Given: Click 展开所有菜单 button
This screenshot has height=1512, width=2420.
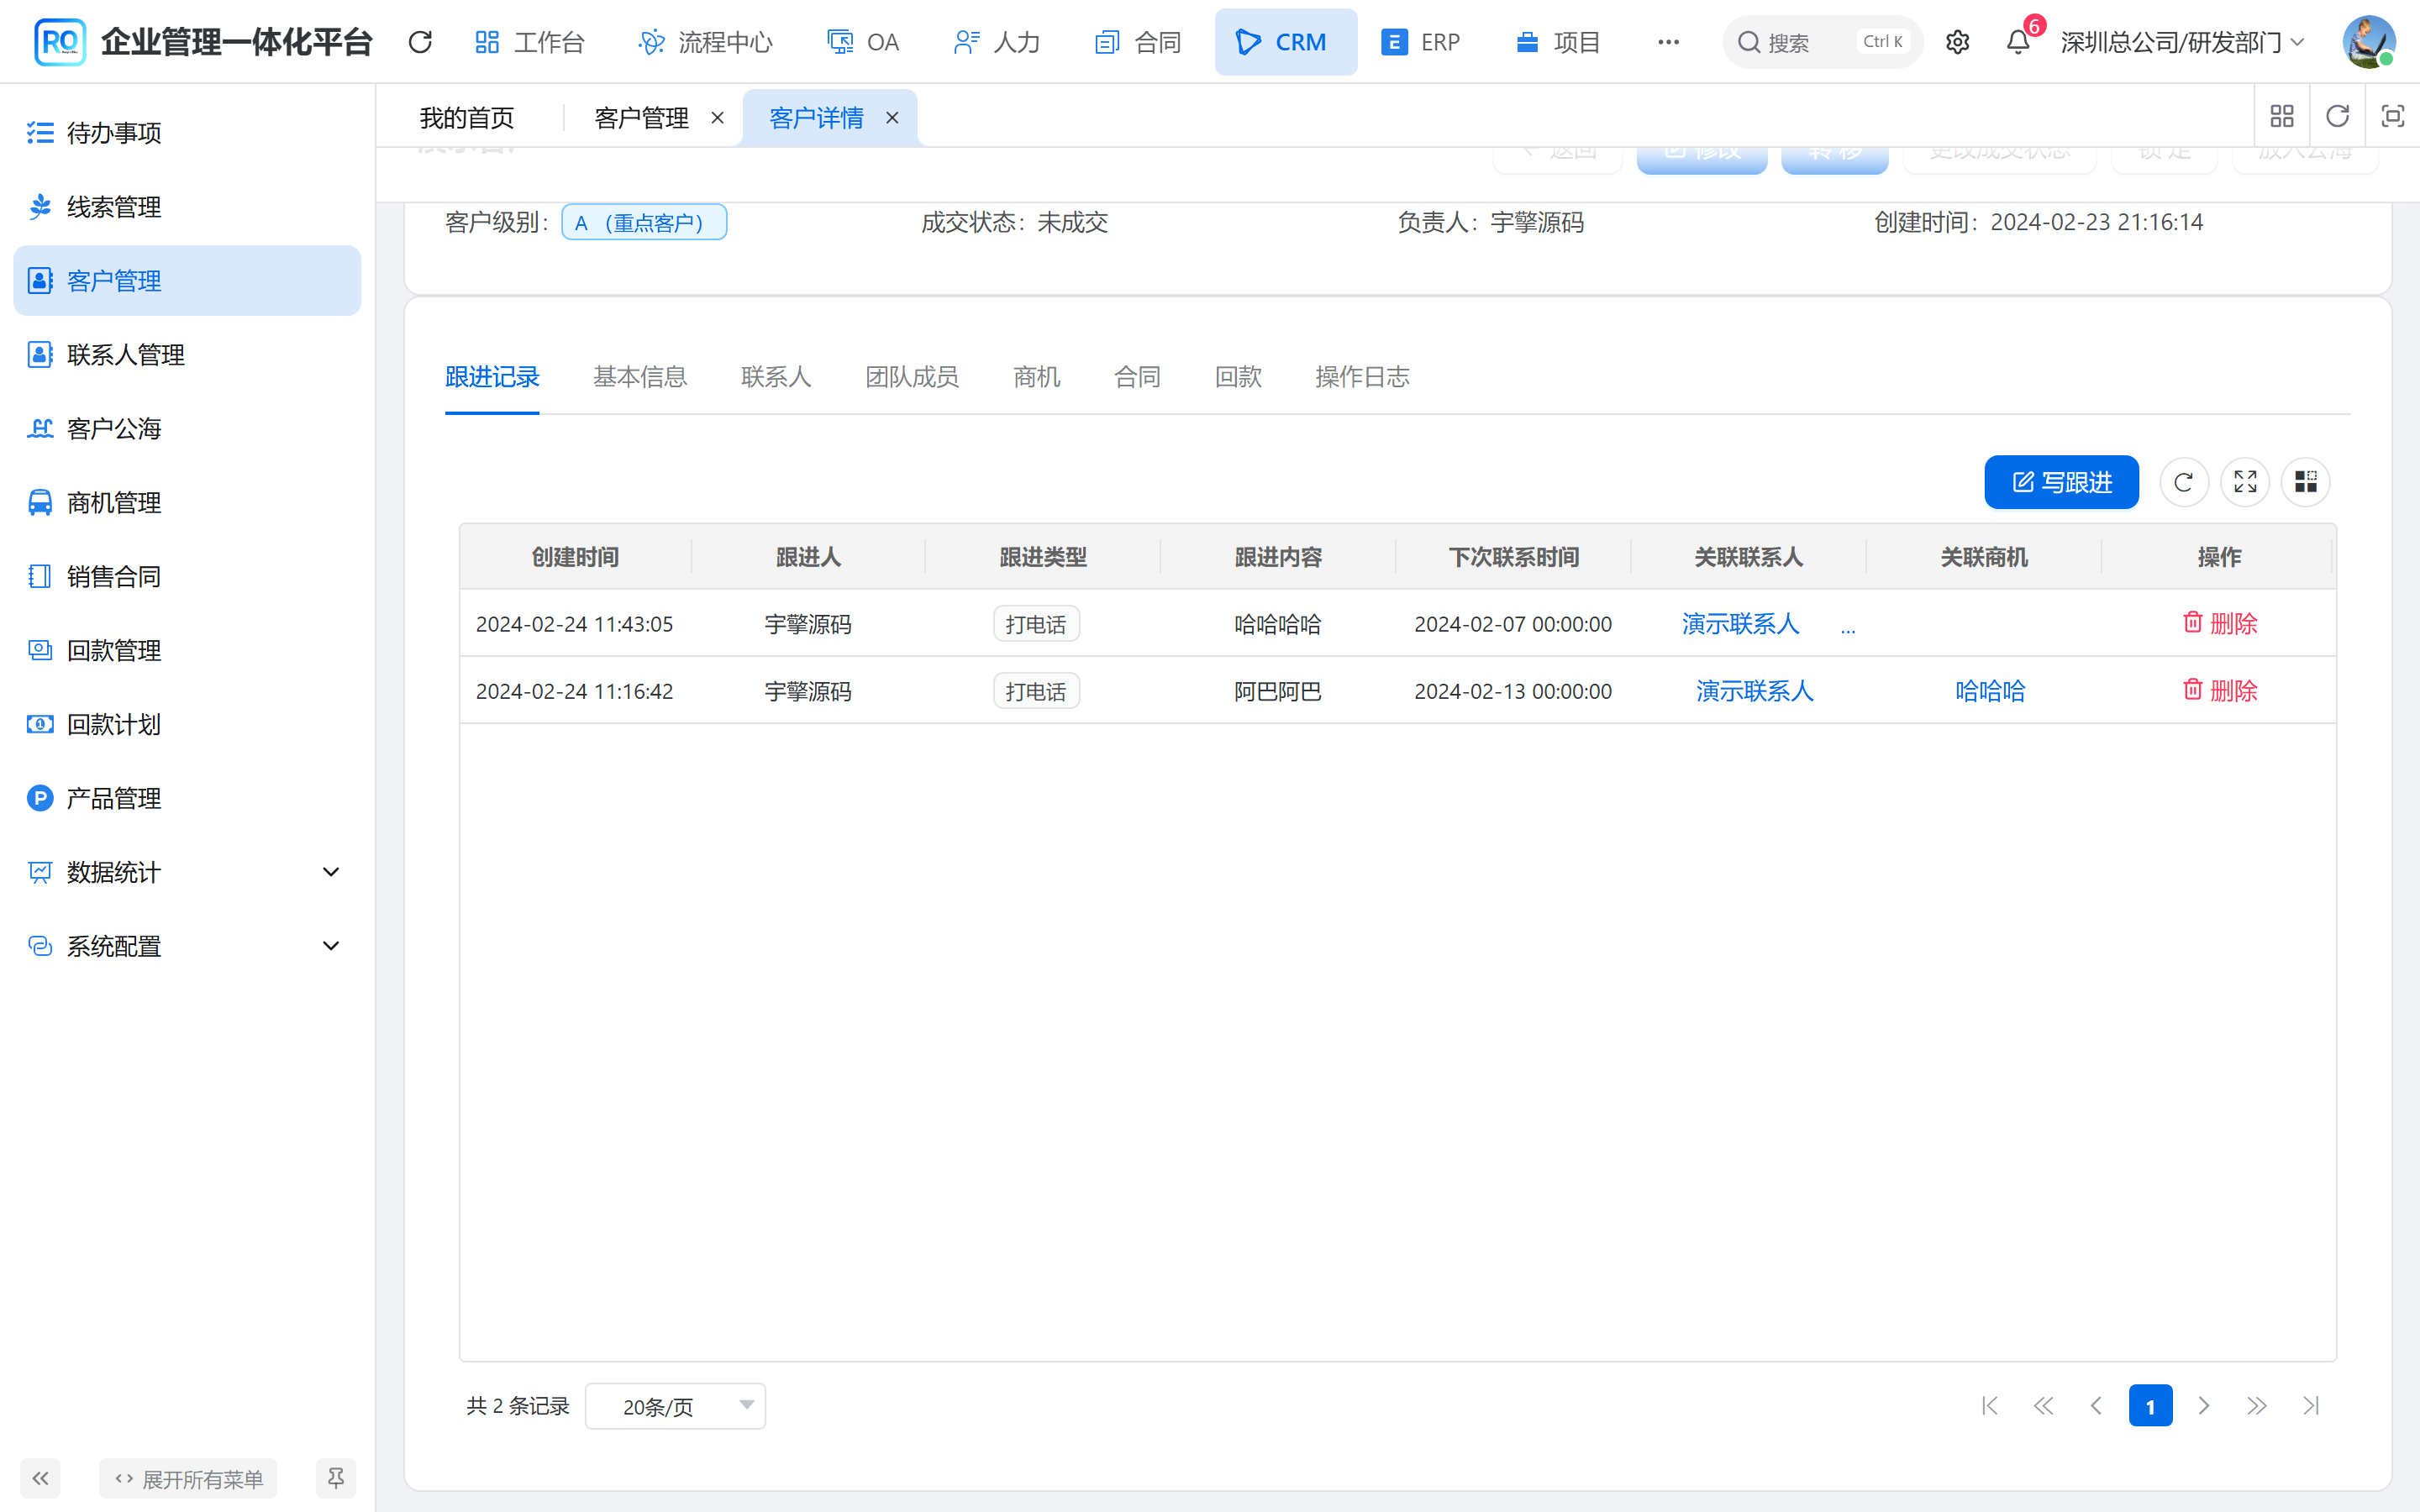Looking at the screenshot, I should pyautogui.click(x=188, y=1478).
